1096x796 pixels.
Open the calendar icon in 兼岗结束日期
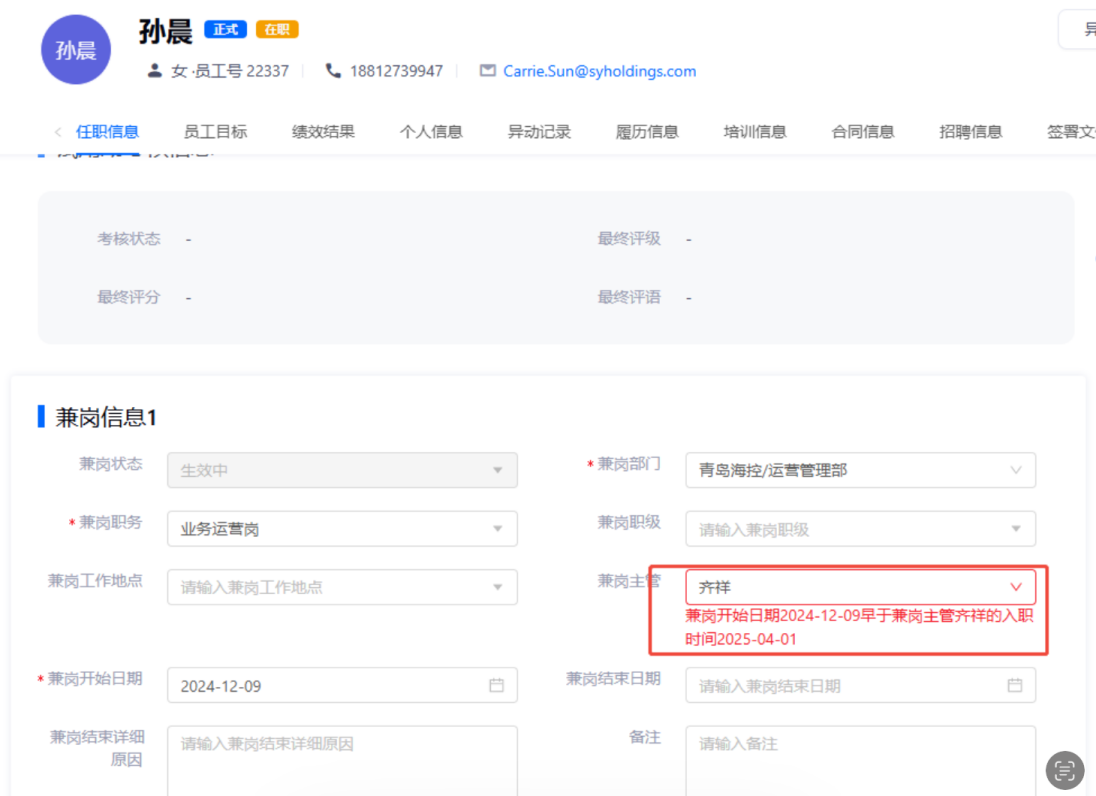click(x=1015, y=686)
